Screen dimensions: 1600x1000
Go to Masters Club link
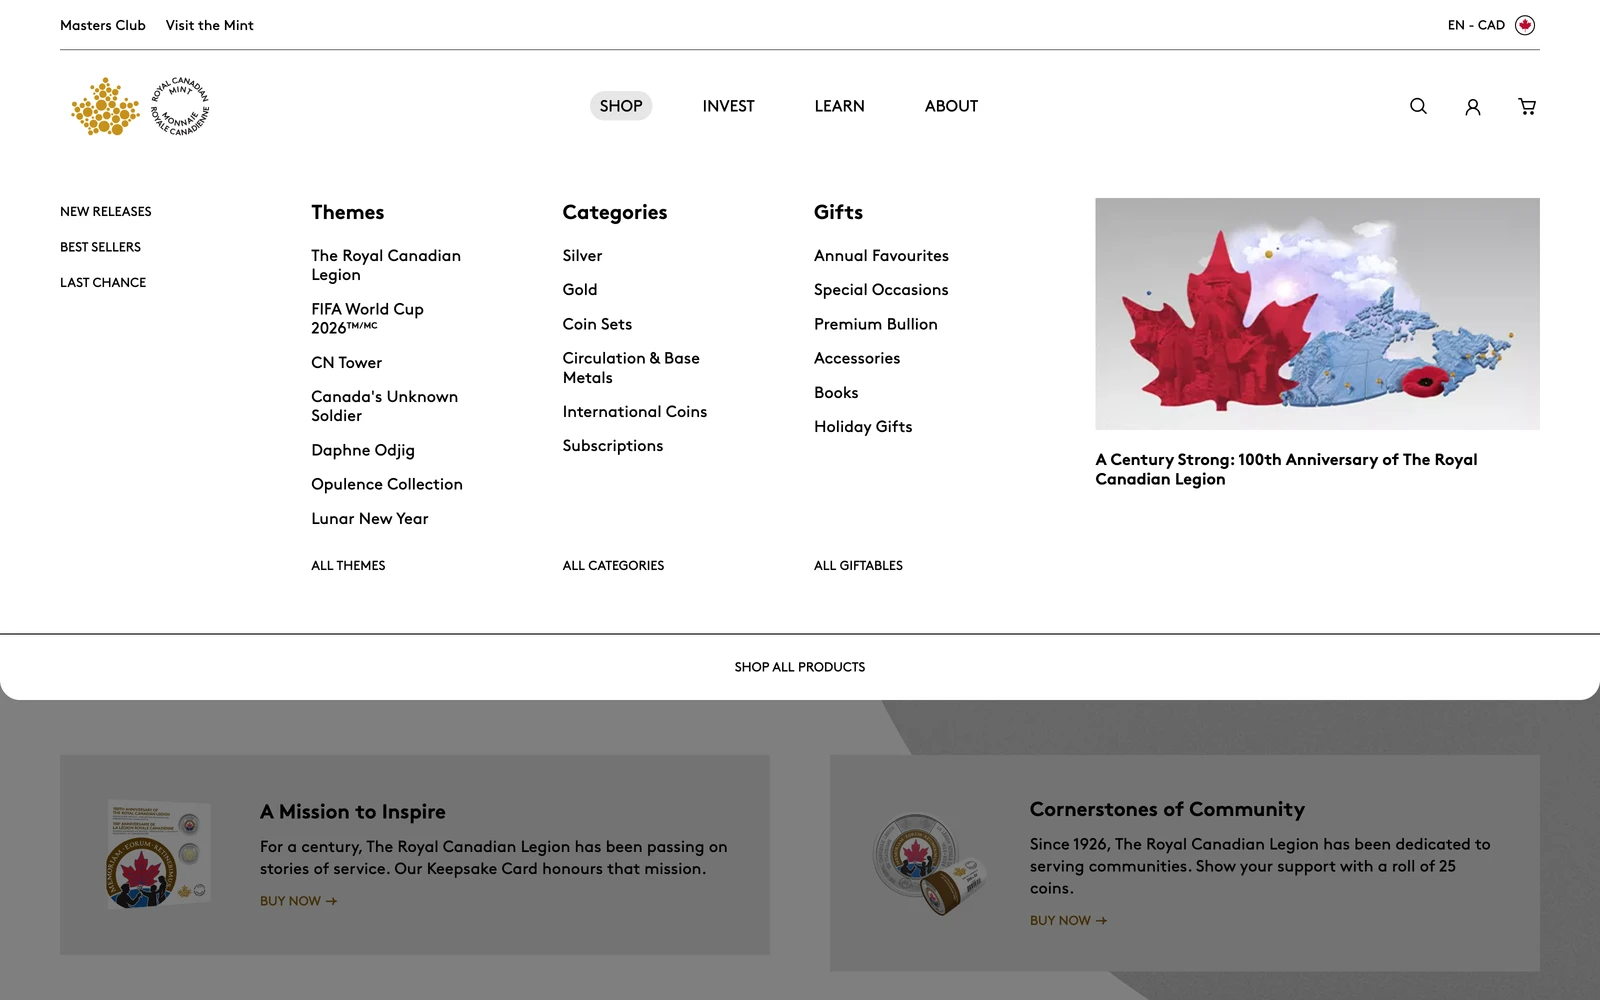(103, 25)
